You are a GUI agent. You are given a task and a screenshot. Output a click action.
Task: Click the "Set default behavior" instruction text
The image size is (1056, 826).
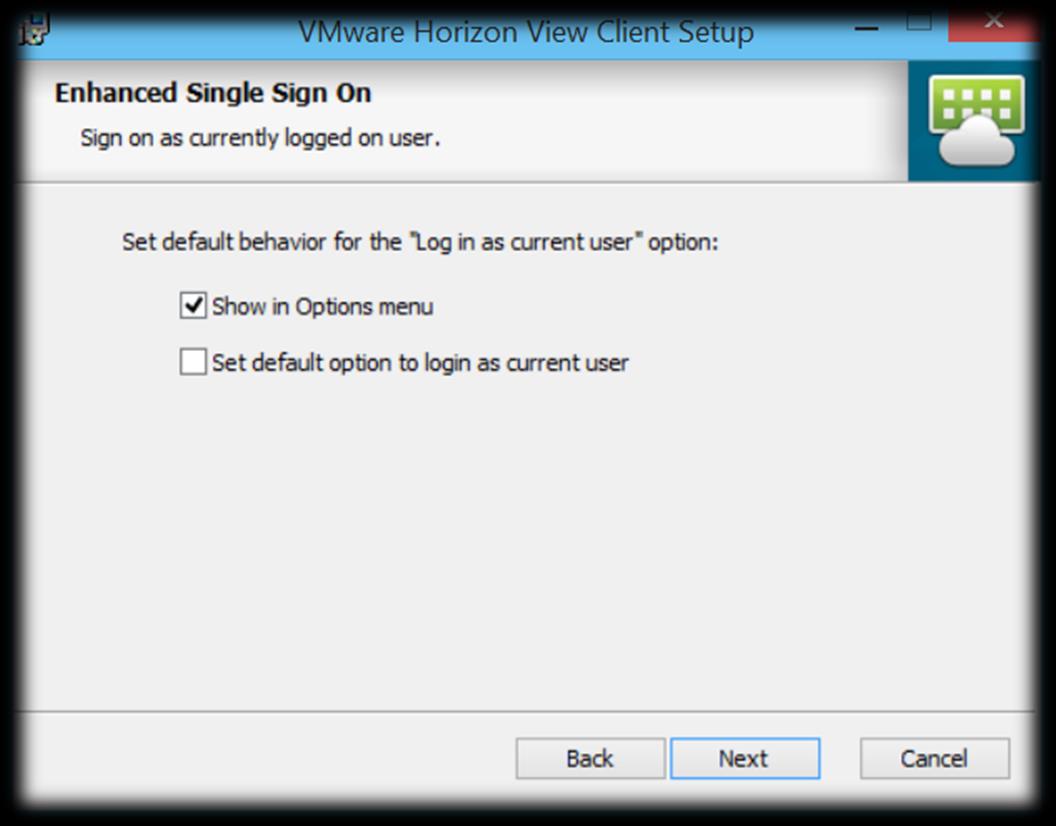pos(420,242)
